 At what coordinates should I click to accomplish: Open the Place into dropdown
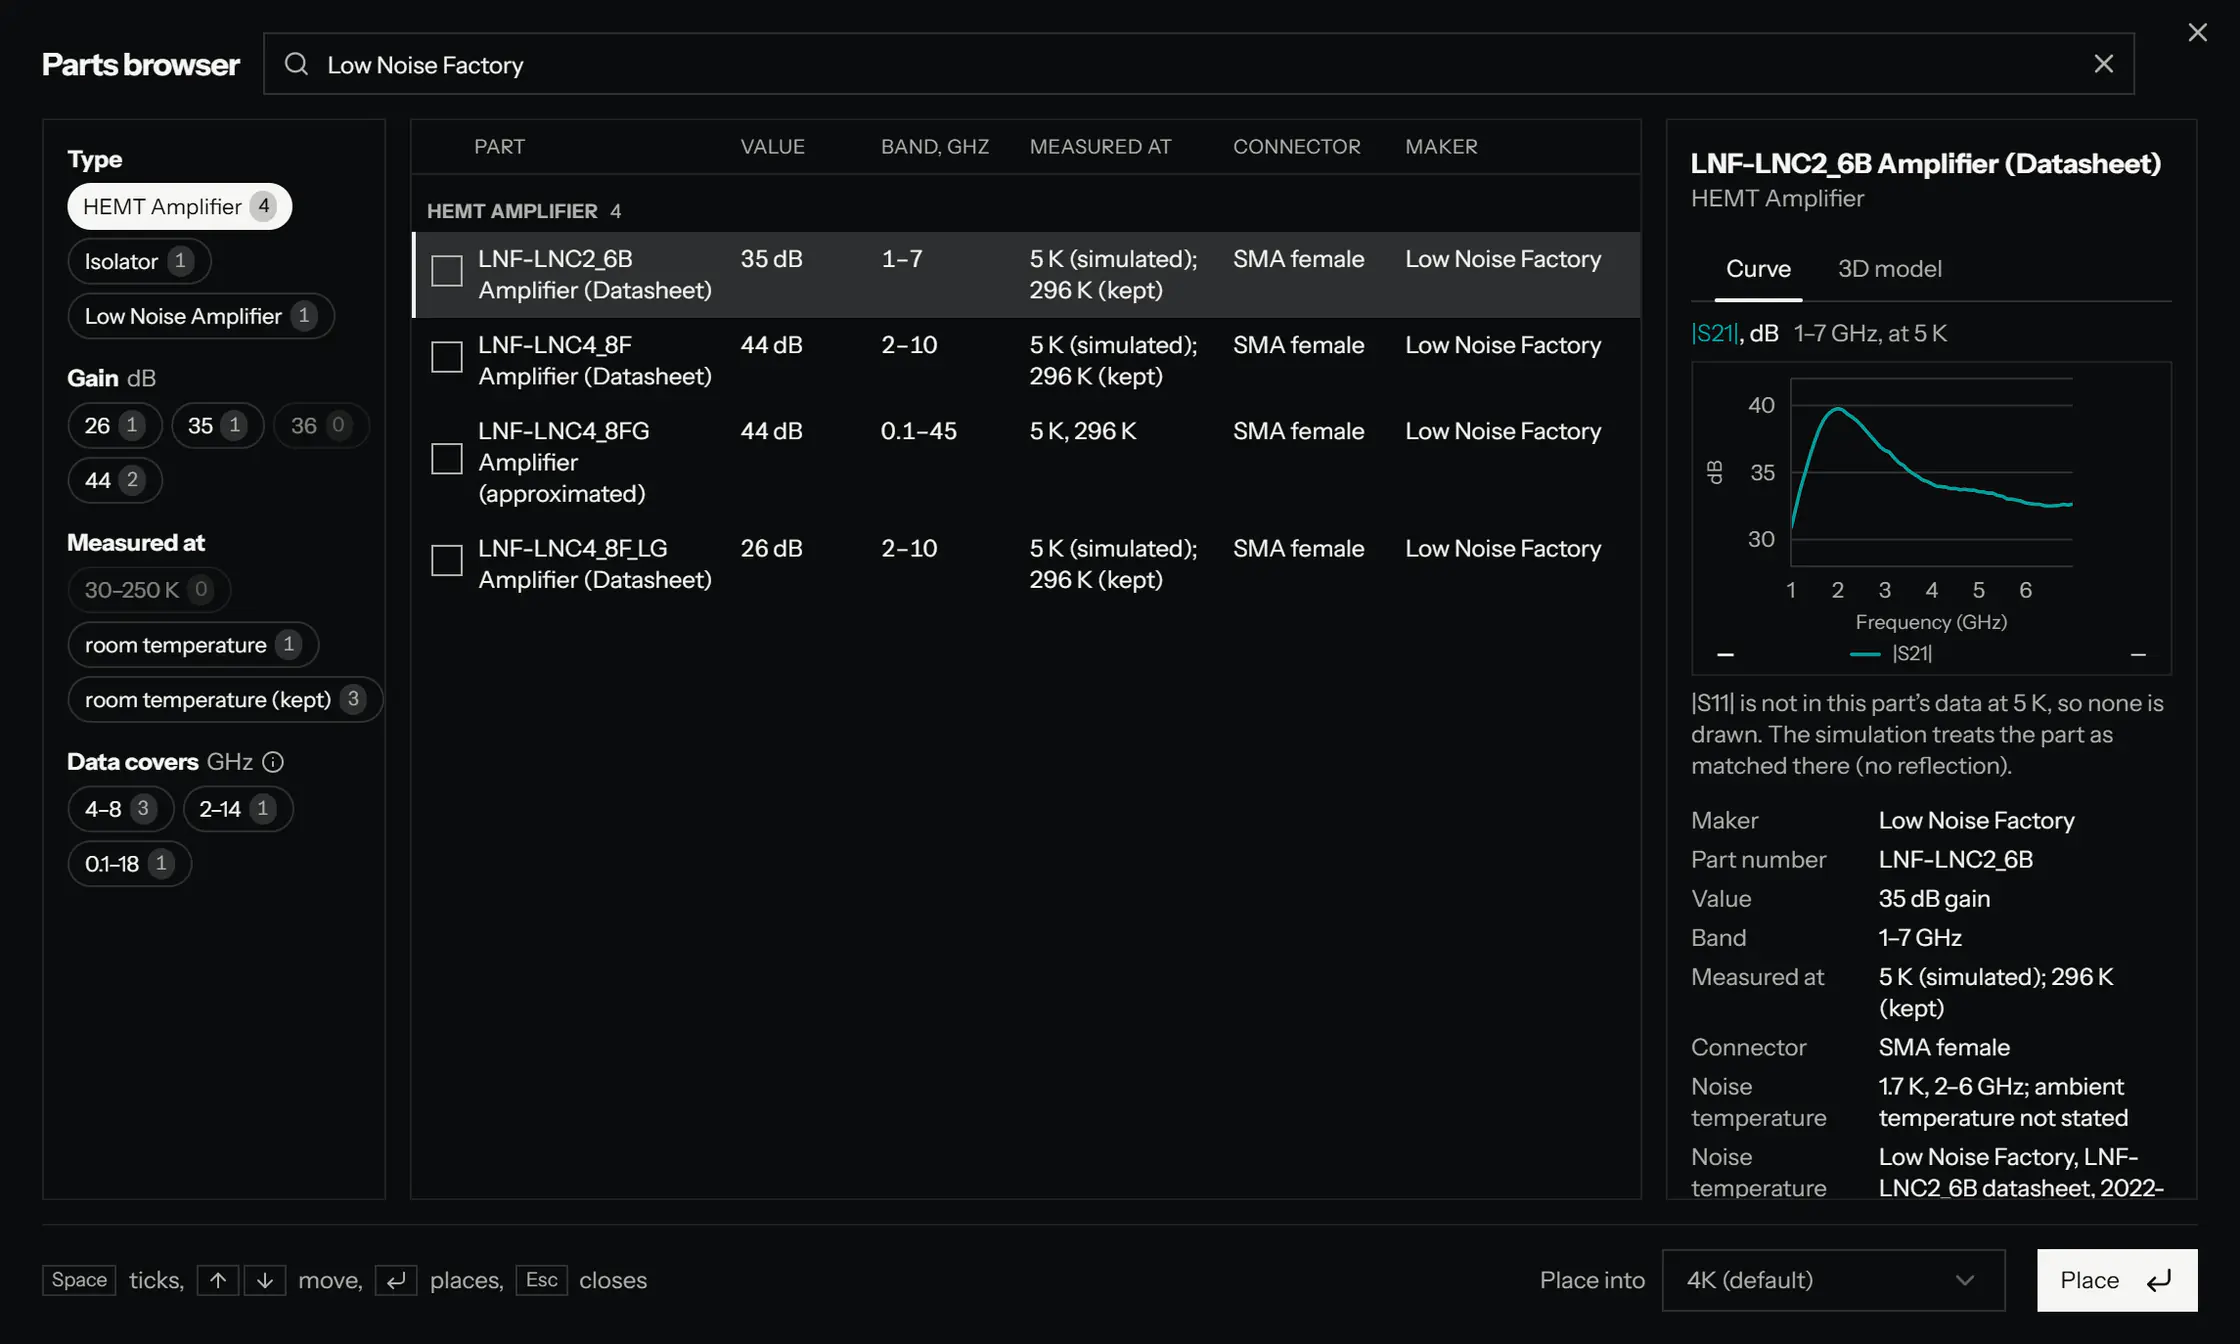pos(1833,1280)
